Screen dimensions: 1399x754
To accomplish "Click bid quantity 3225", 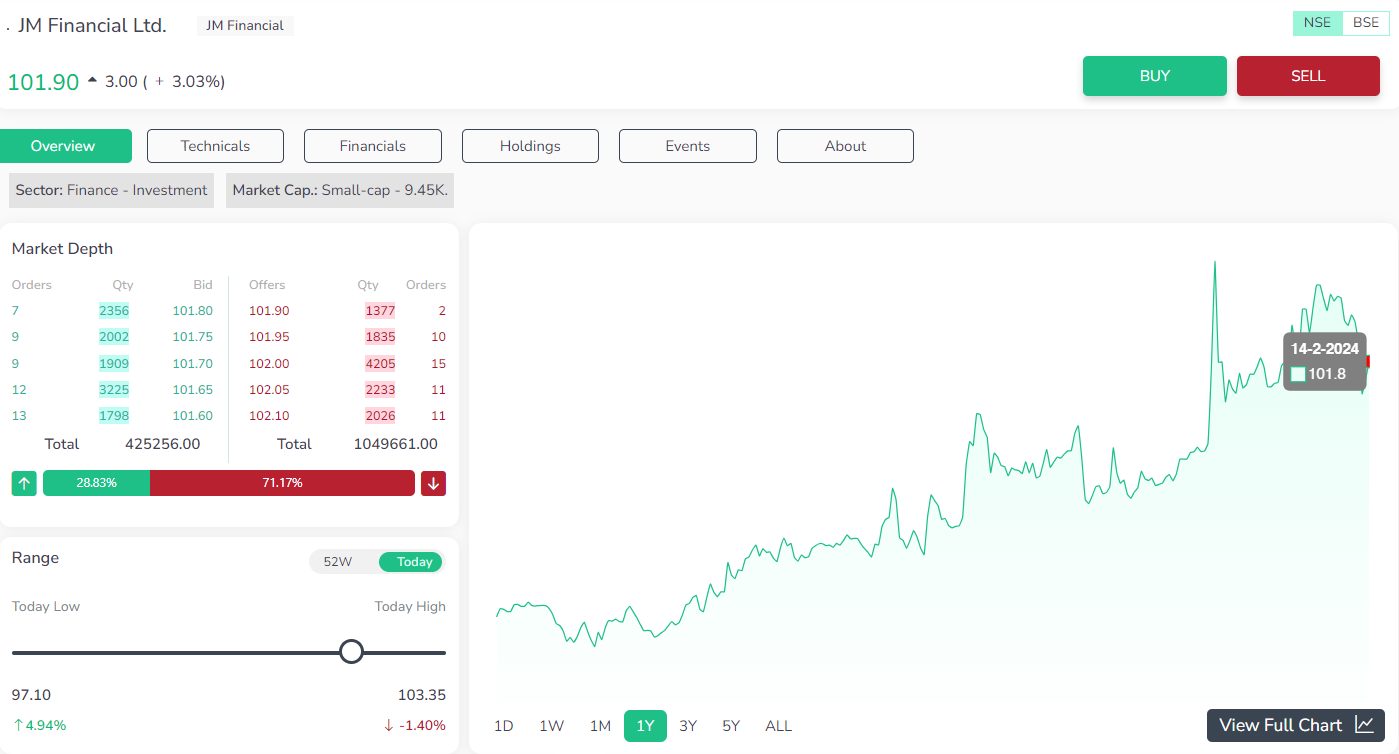I will click(x=114, y=389).
